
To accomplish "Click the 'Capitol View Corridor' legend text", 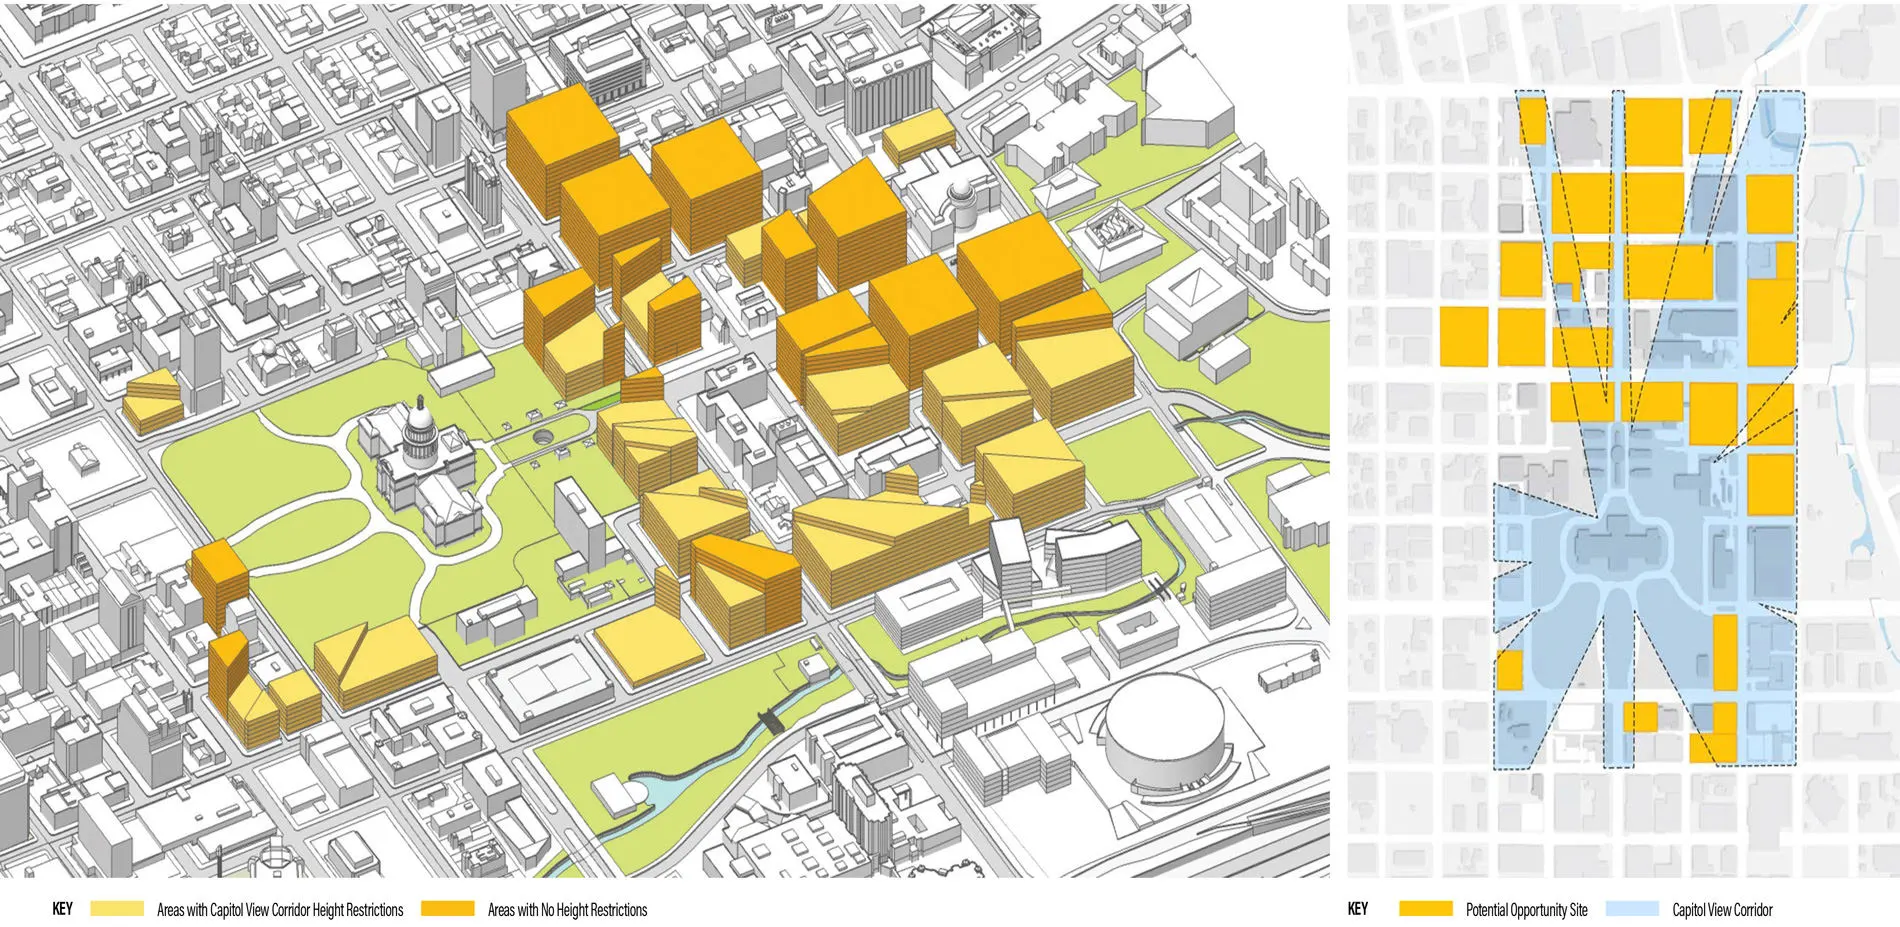I will point(1722,910).
